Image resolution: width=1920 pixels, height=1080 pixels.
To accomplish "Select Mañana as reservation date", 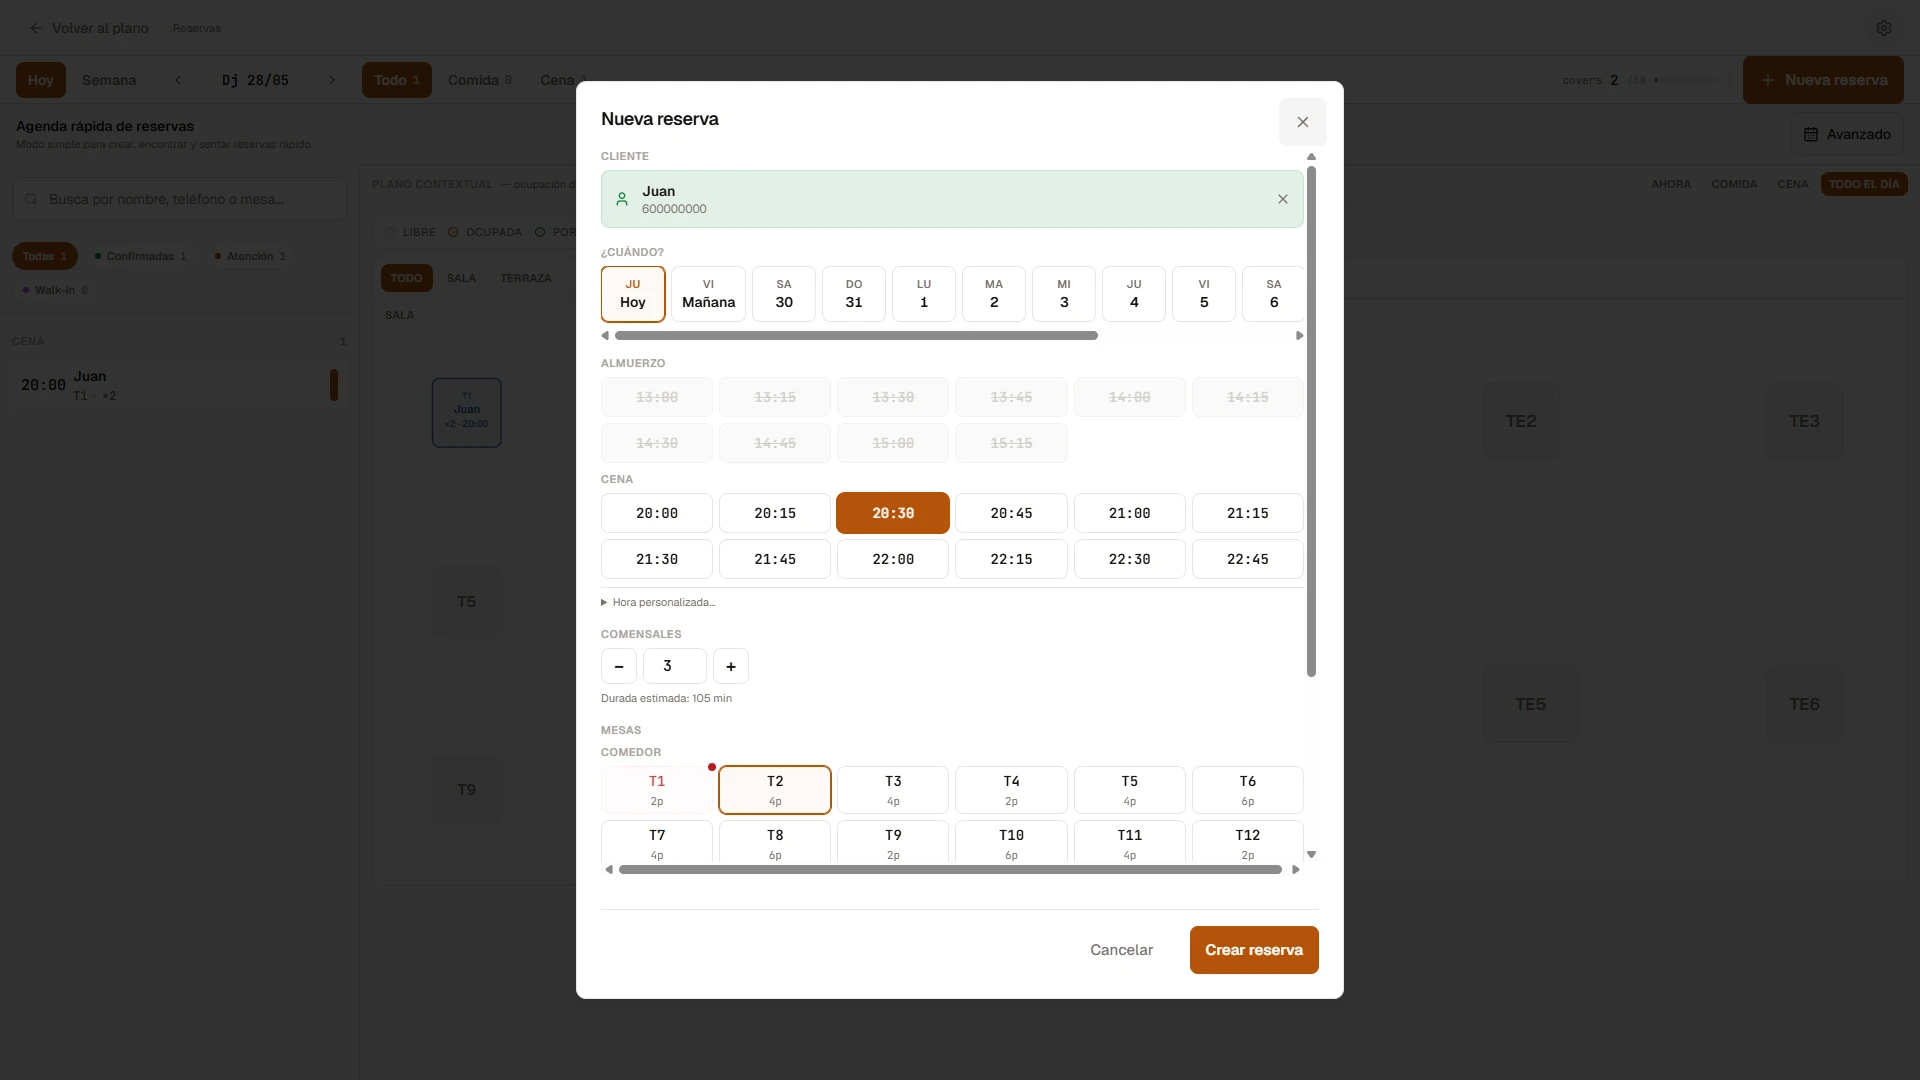I will coord(708,294).
